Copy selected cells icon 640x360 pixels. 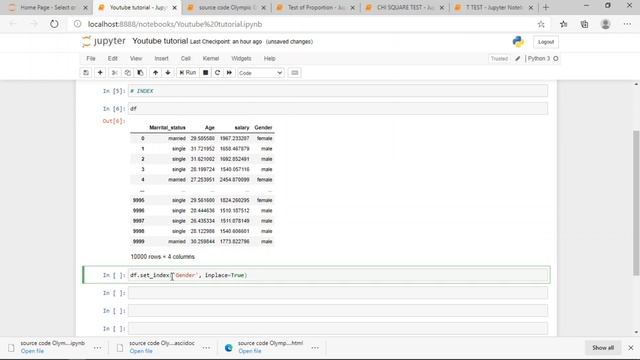(127, 73)
